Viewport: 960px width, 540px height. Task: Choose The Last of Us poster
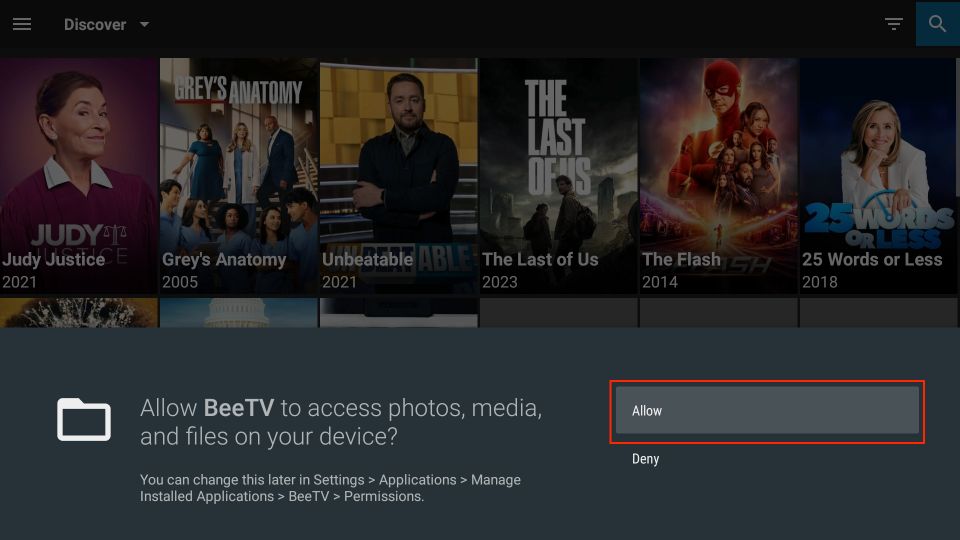558,176
